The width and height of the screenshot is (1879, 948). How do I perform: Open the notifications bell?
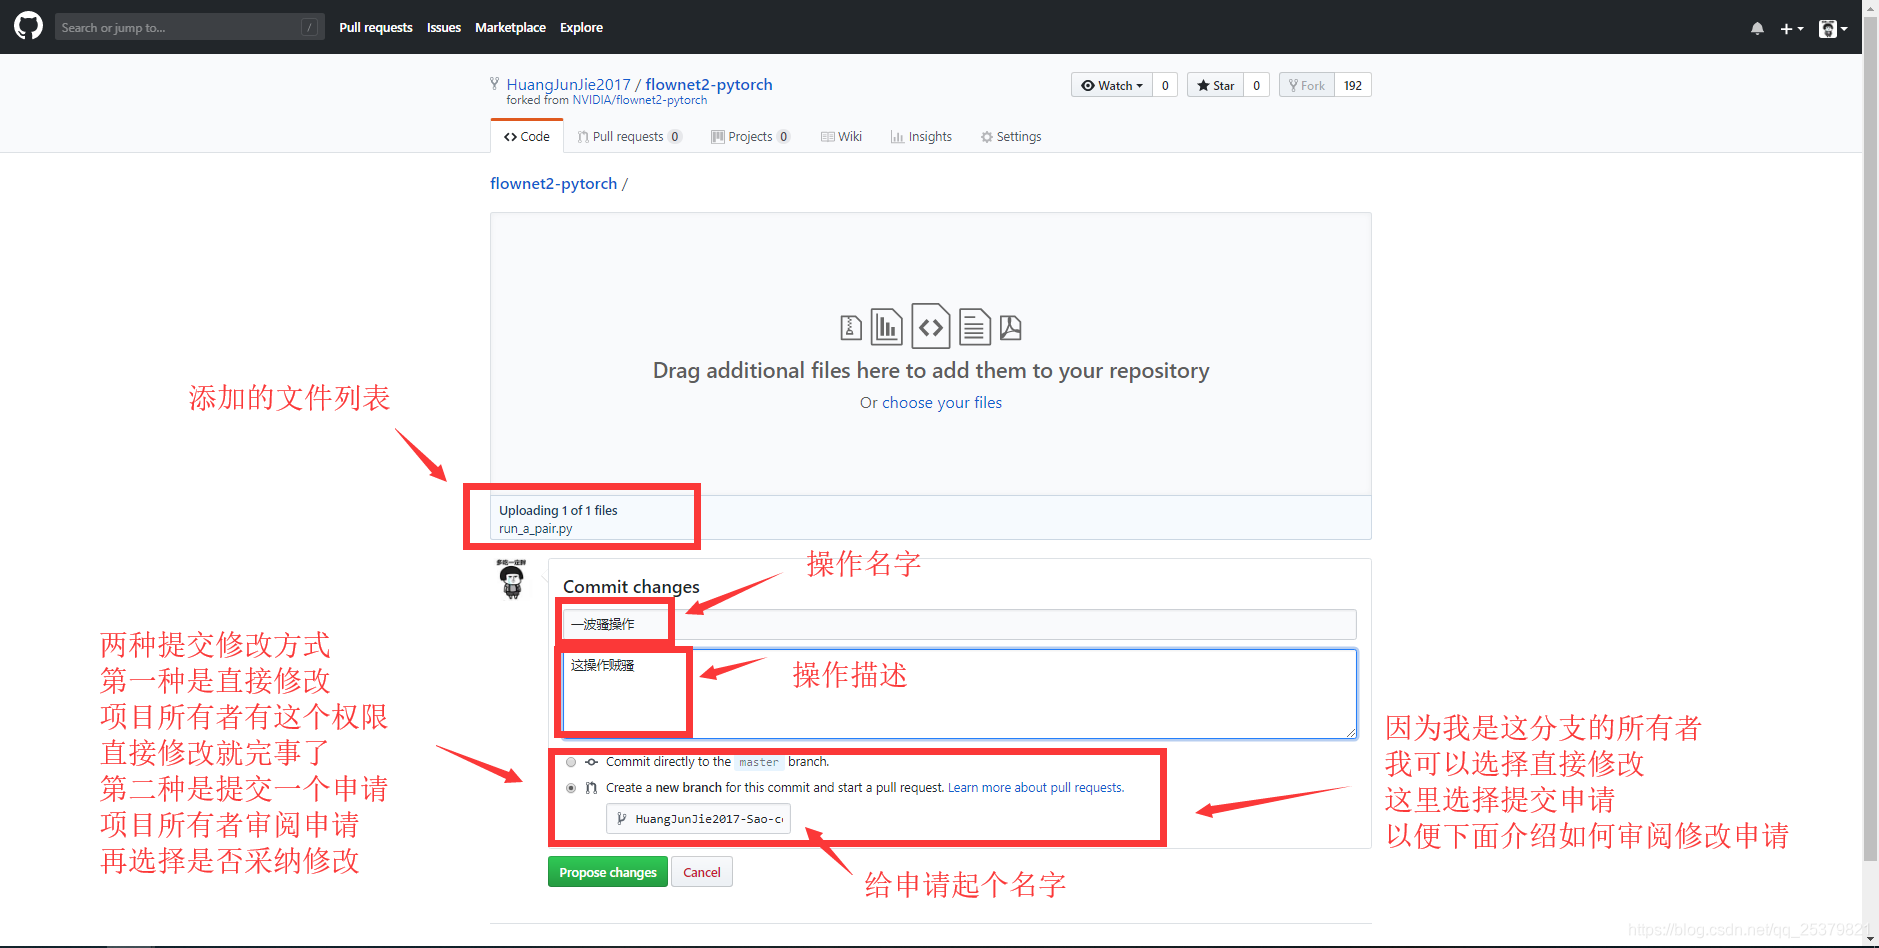coord(1757,28)
